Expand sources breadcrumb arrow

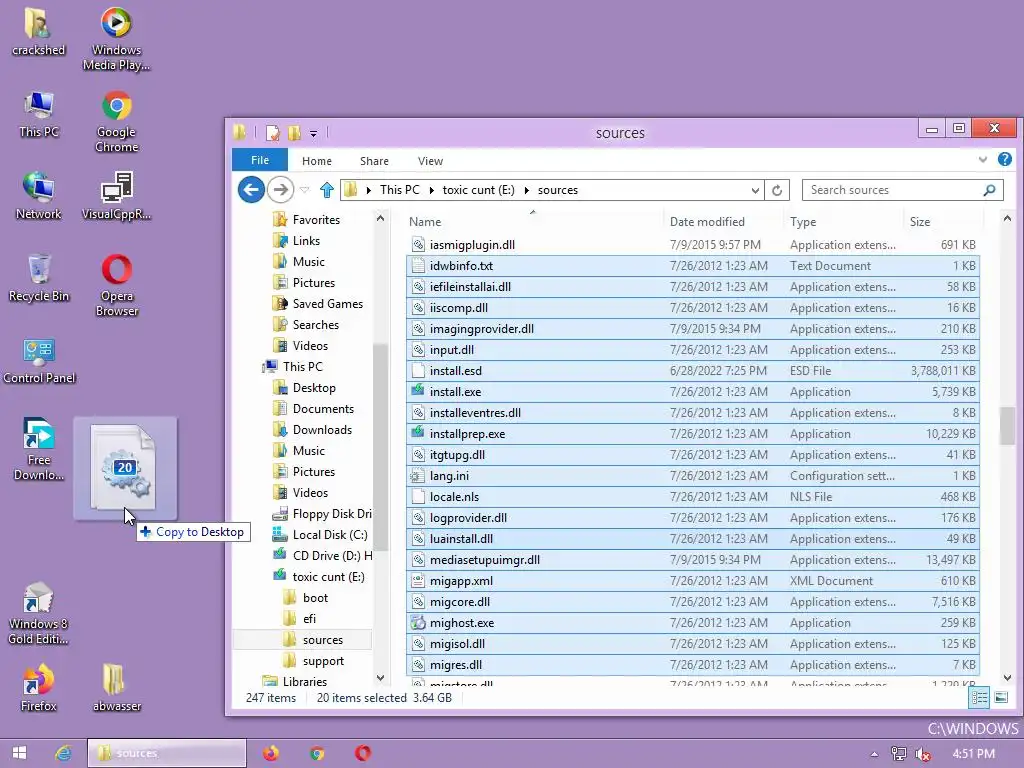click(x=526, y=190)
